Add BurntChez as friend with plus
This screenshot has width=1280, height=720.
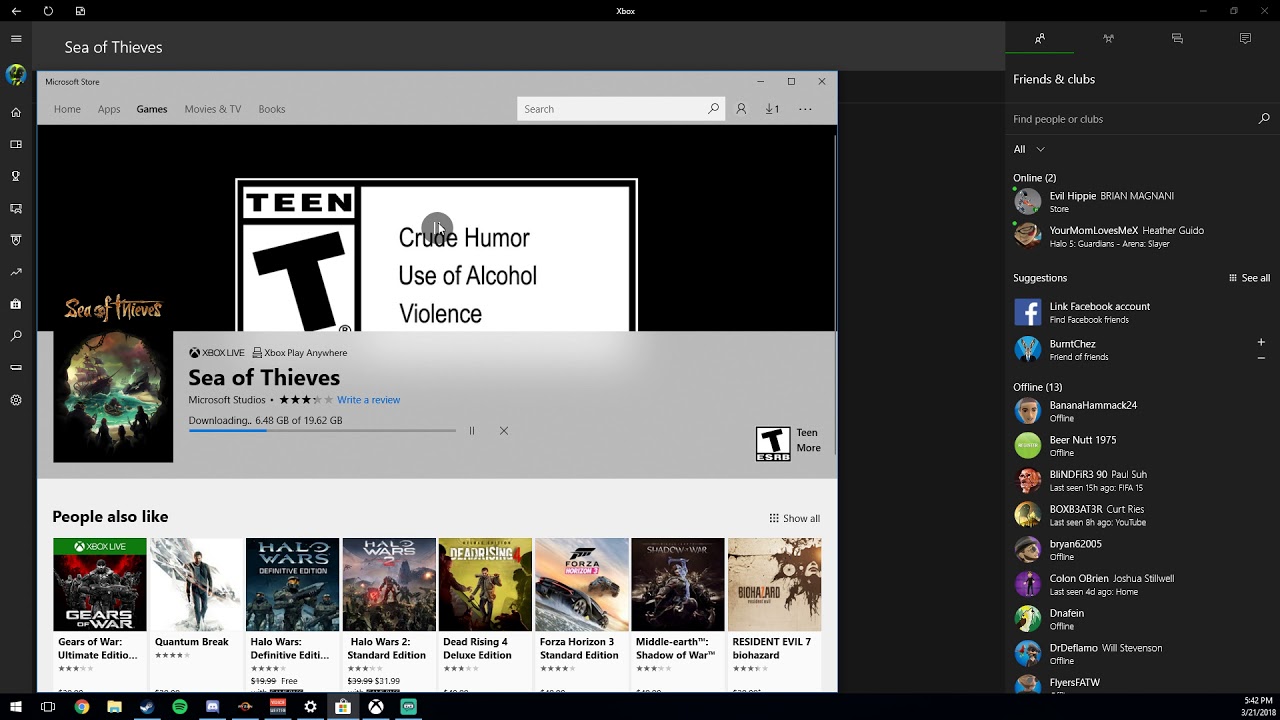point(1261,342)
